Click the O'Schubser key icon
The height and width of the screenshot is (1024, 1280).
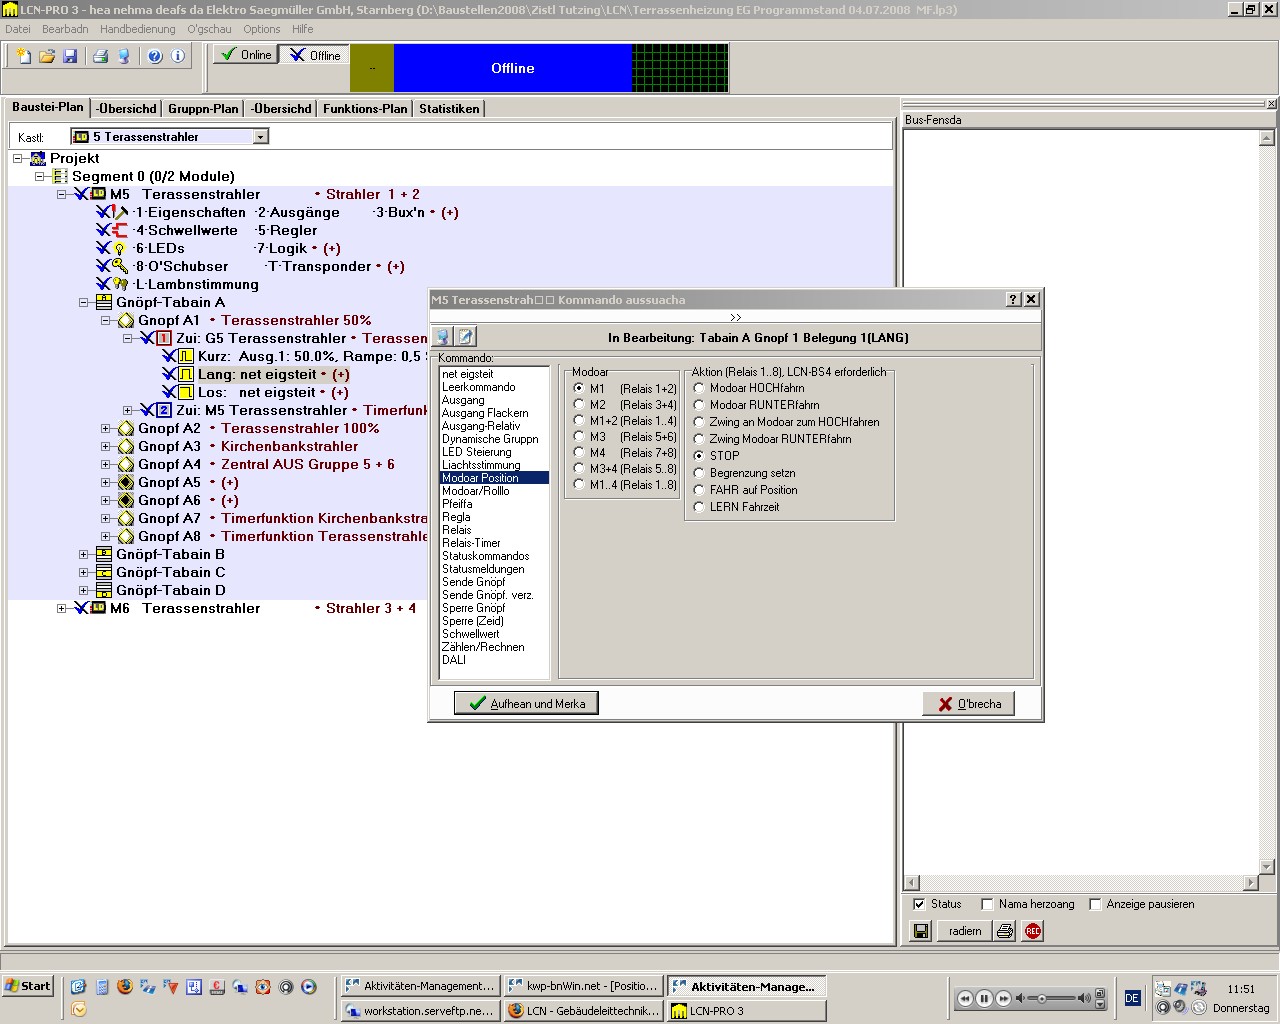[120, 266]
